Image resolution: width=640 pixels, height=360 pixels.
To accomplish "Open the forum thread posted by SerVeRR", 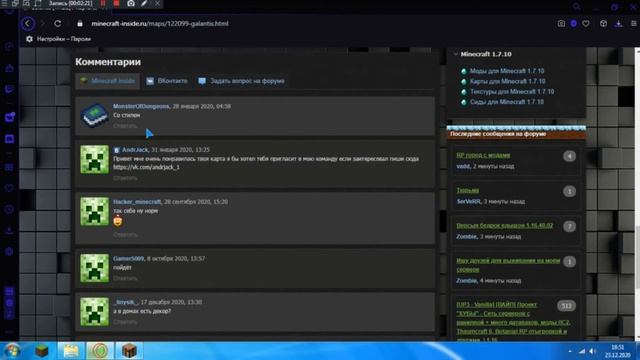I will (468, 190).
